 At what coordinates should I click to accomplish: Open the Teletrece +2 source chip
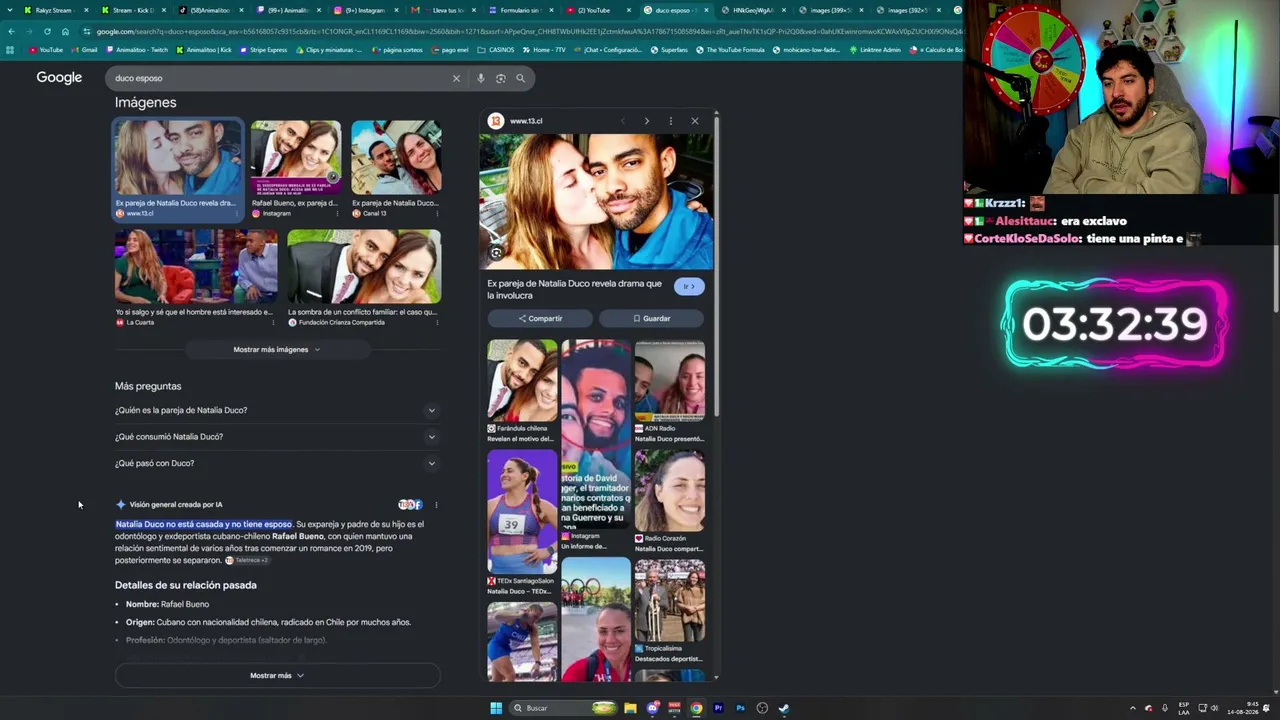point(247,560)
